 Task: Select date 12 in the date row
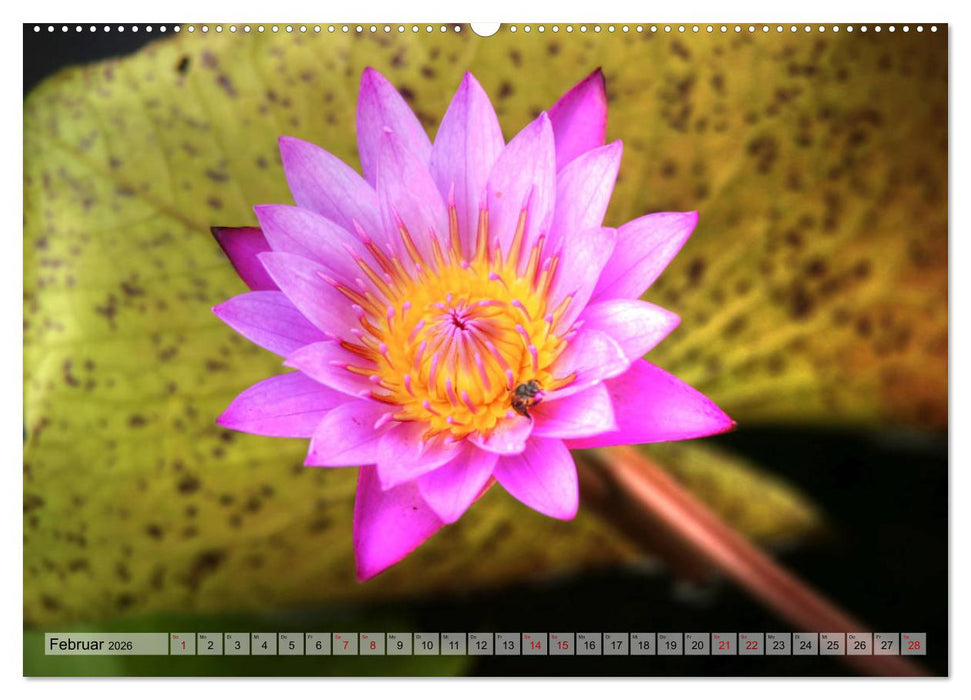pyautogui.click(x=480, y=644)
